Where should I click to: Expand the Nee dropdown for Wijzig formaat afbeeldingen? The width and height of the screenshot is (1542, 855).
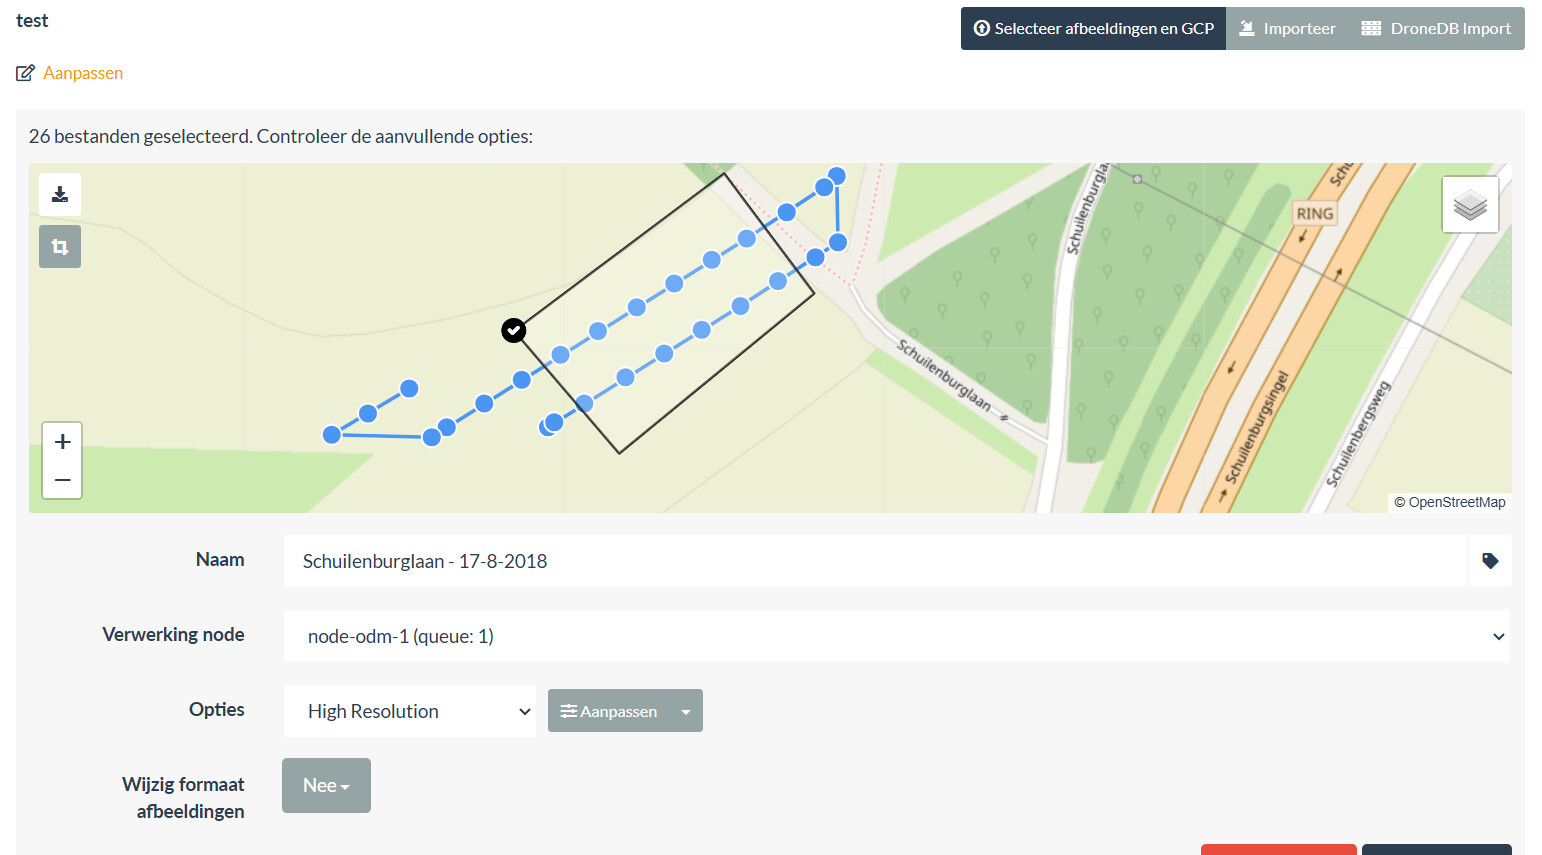[x=326, y=785]
